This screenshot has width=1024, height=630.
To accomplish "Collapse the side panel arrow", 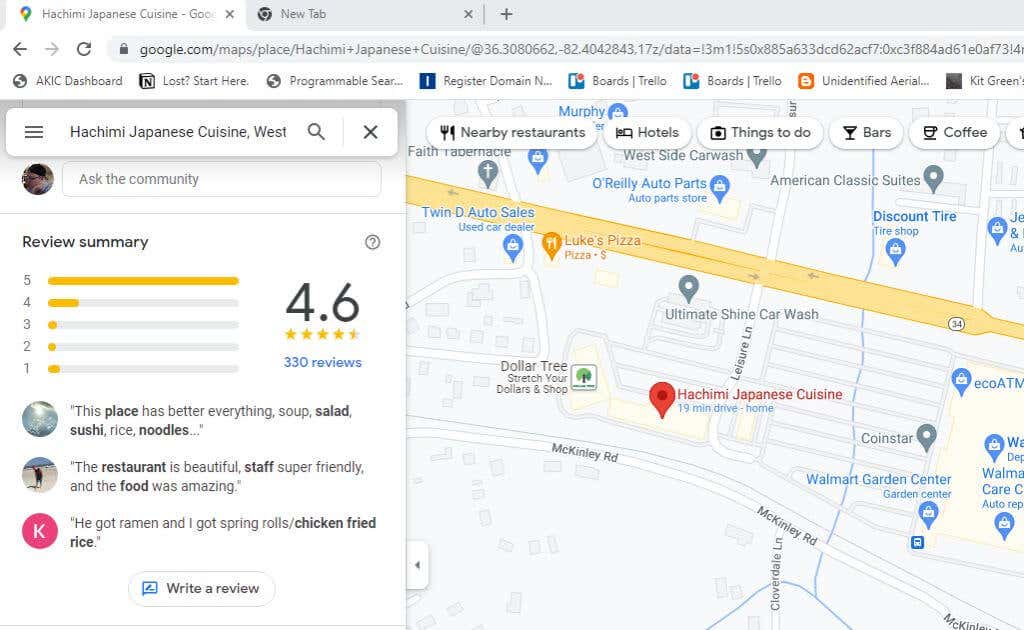I will (x=417, y=565).
